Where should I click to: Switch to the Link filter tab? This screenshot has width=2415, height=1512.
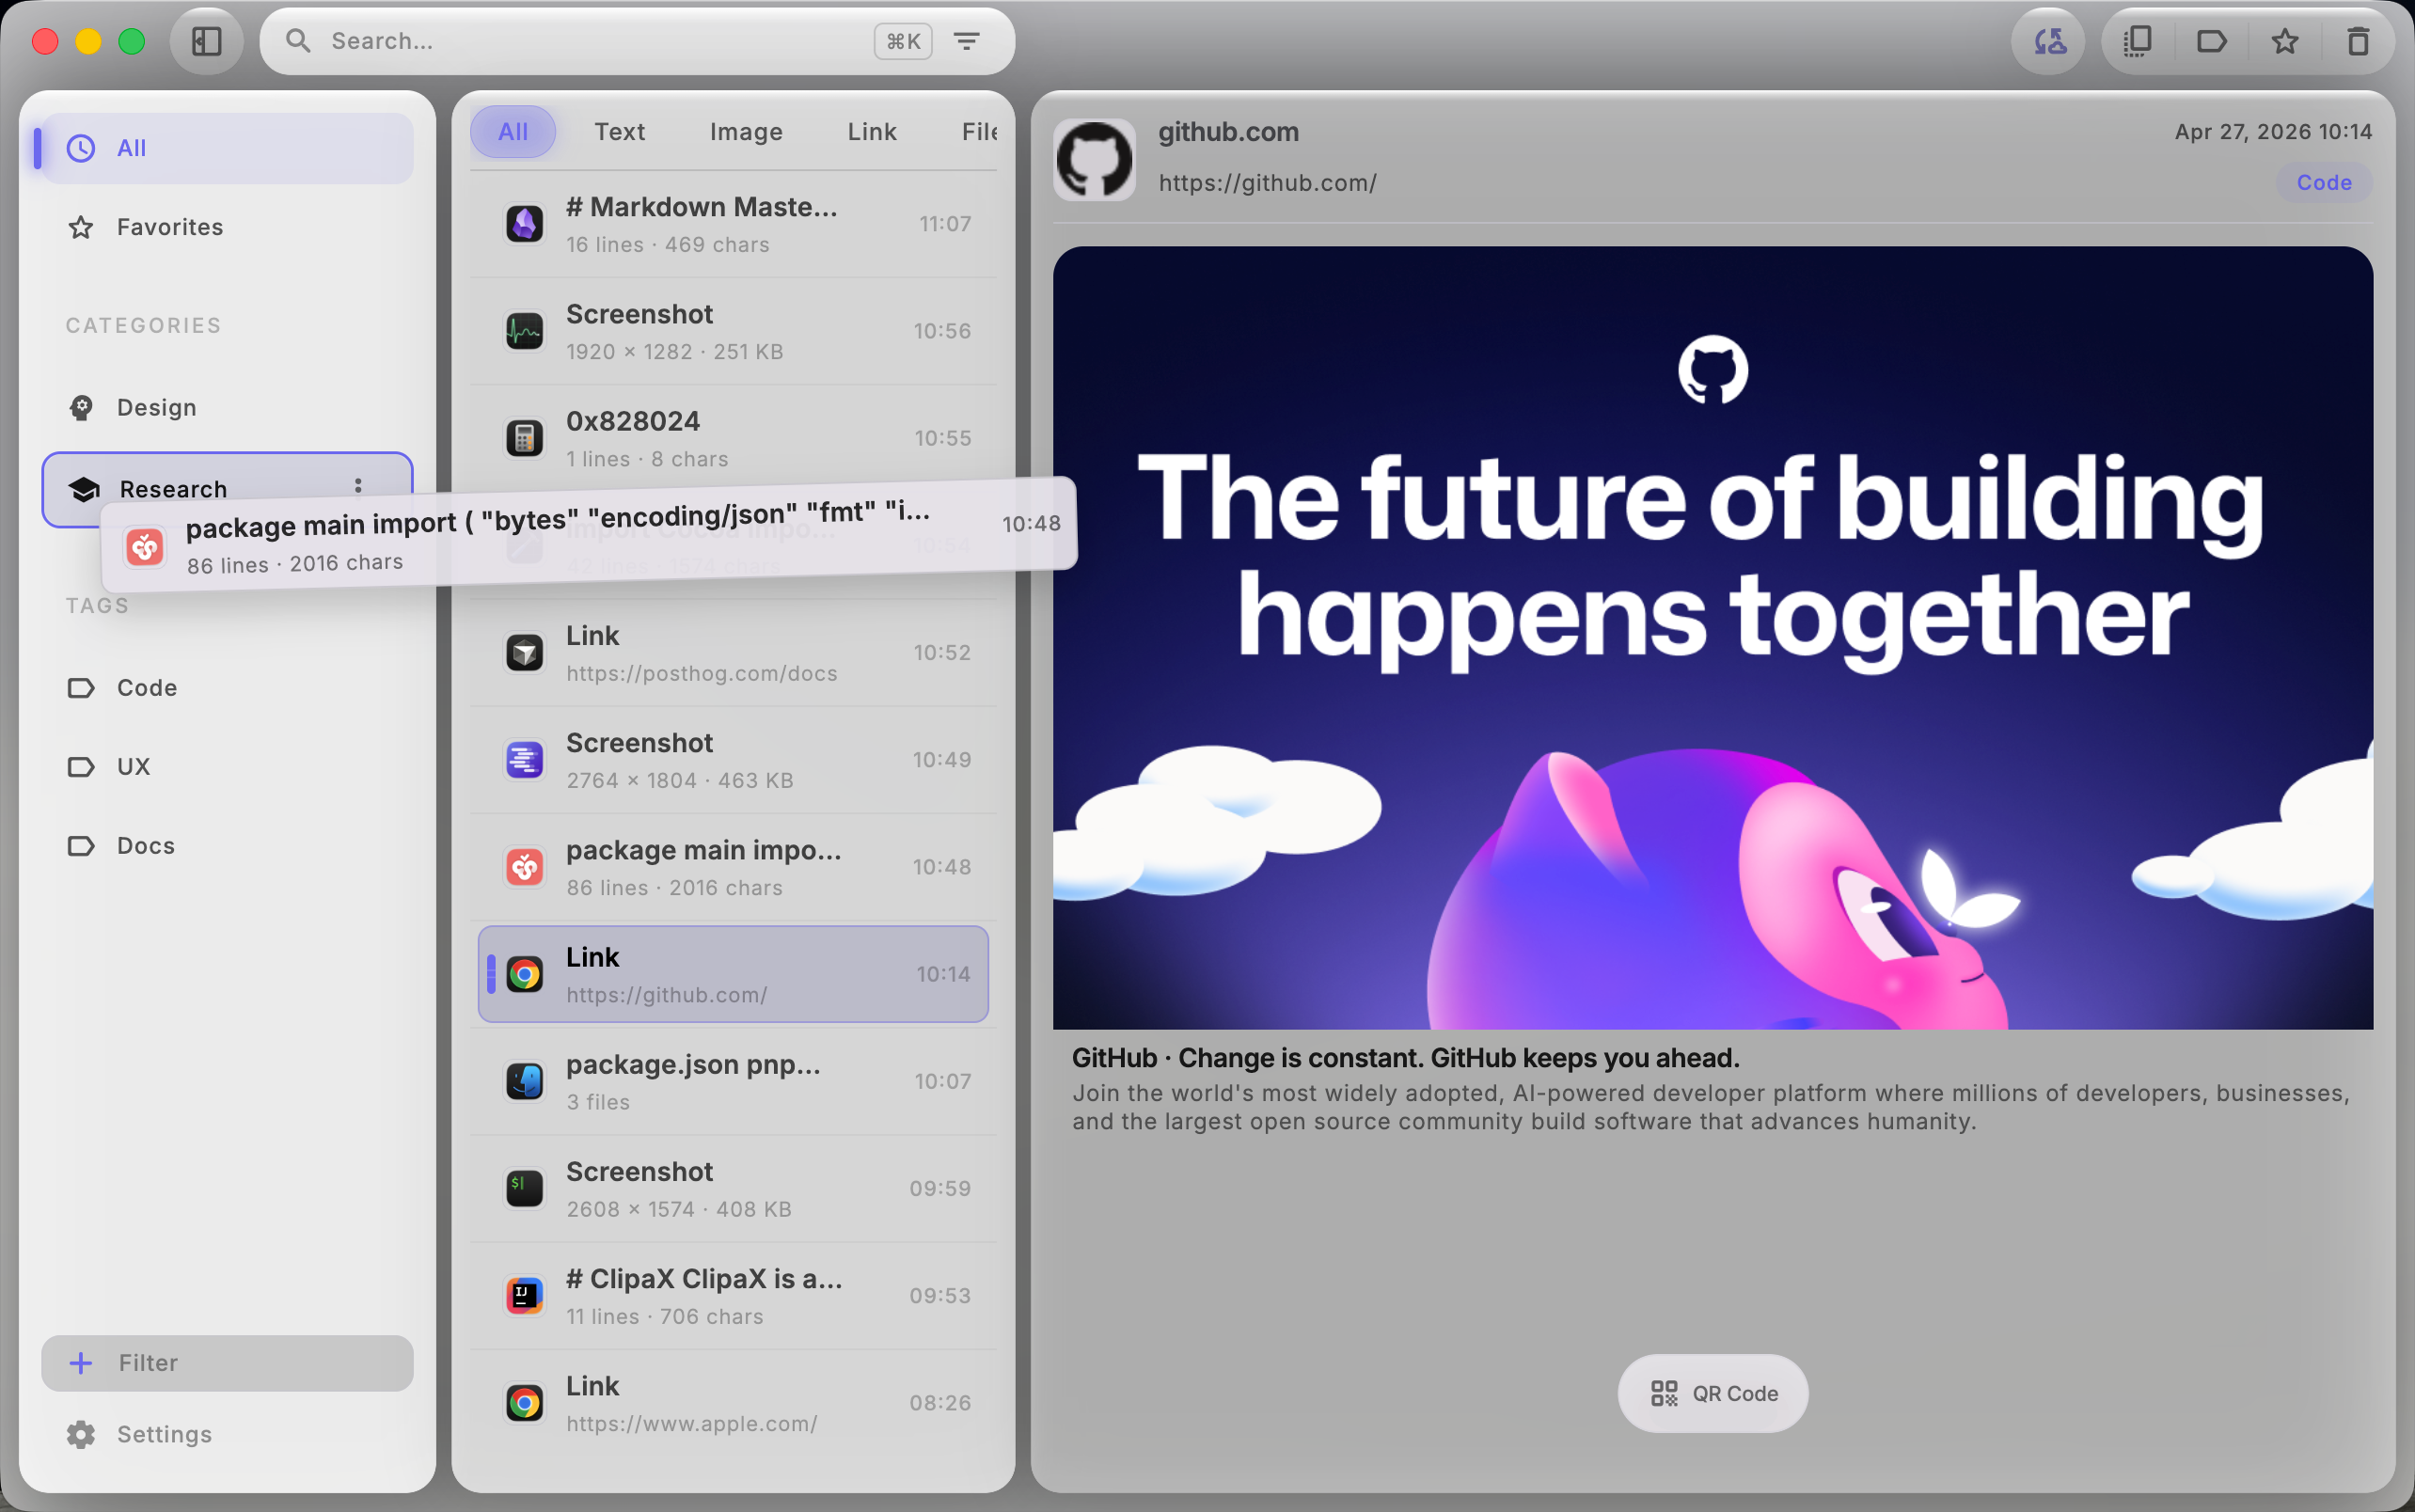pos(872,131)
